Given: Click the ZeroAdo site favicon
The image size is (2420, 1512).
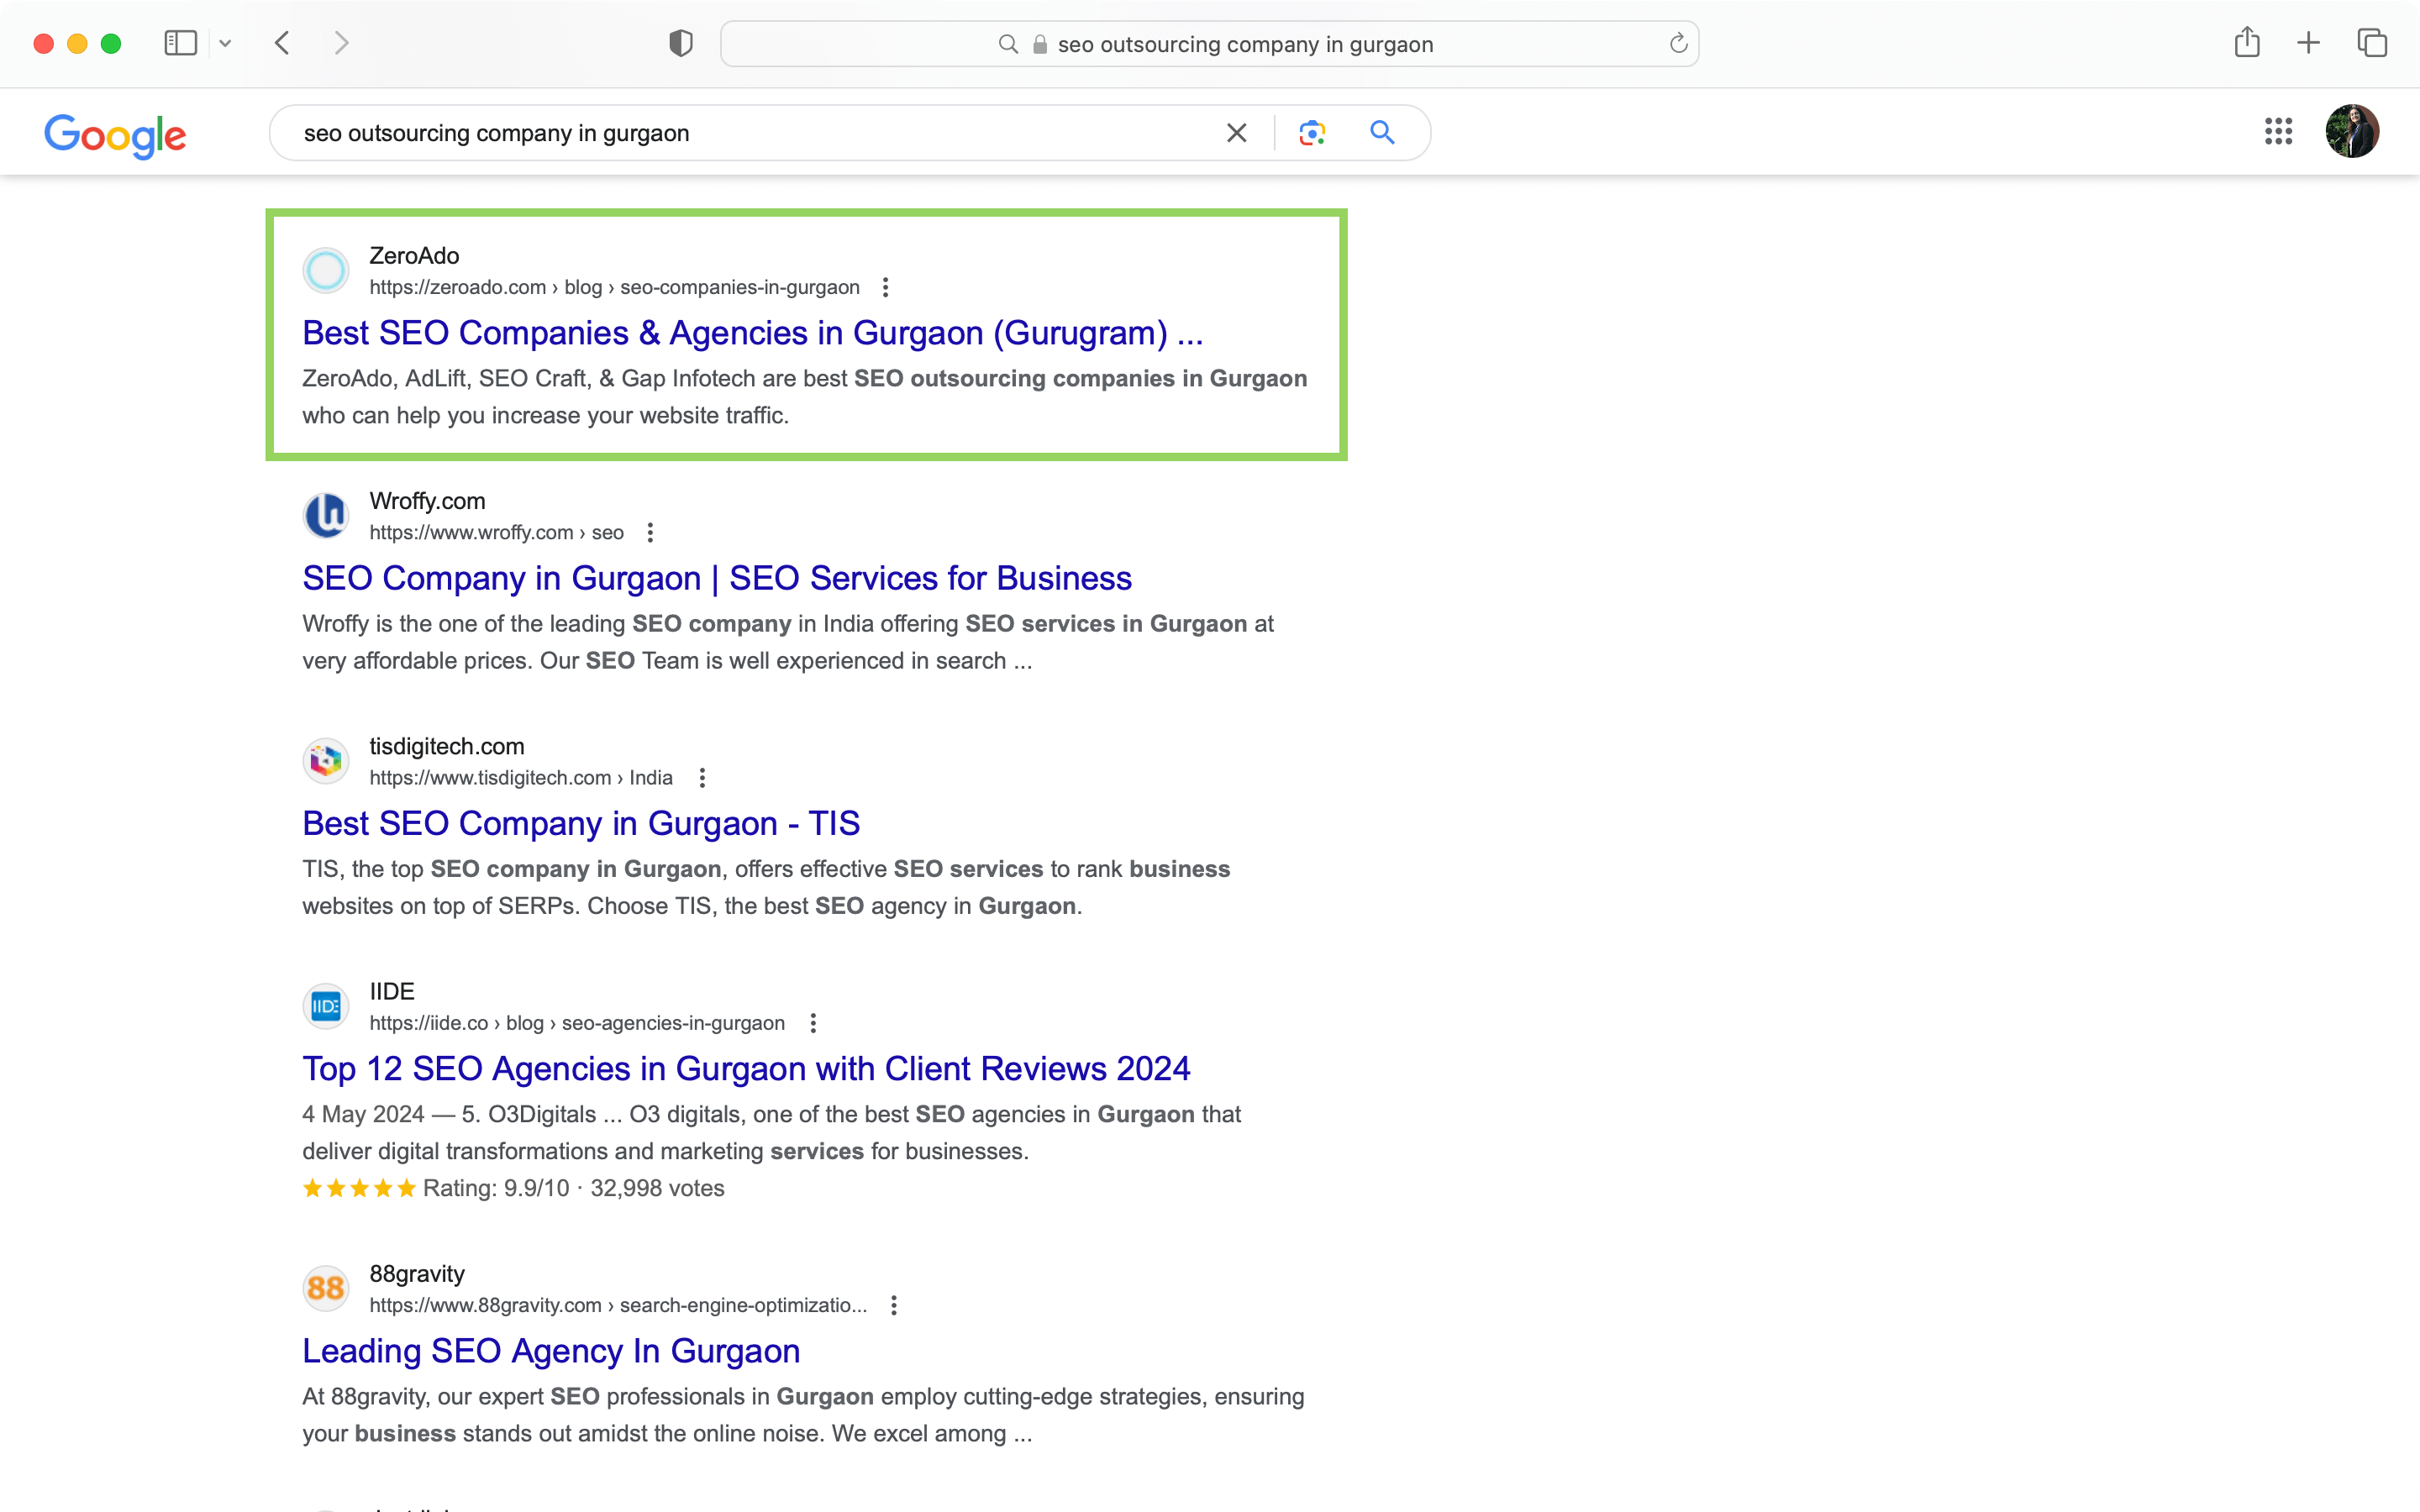Looking at the screenshot, I should point(326,270).
